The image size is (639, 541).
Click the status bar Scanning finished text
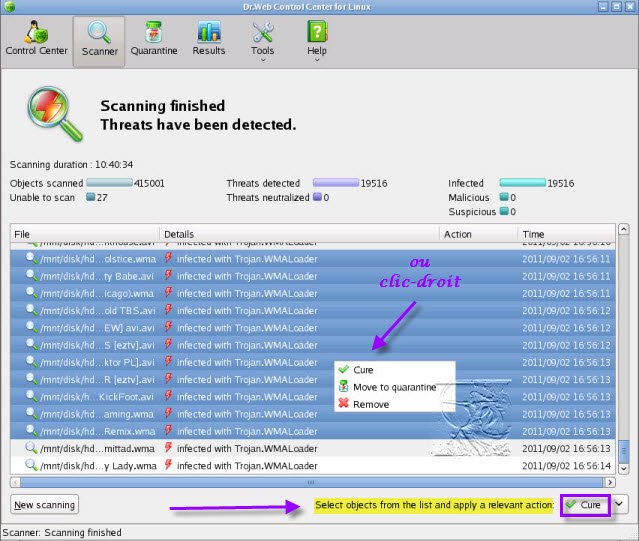pyautogui.click(x=83, y=532)
